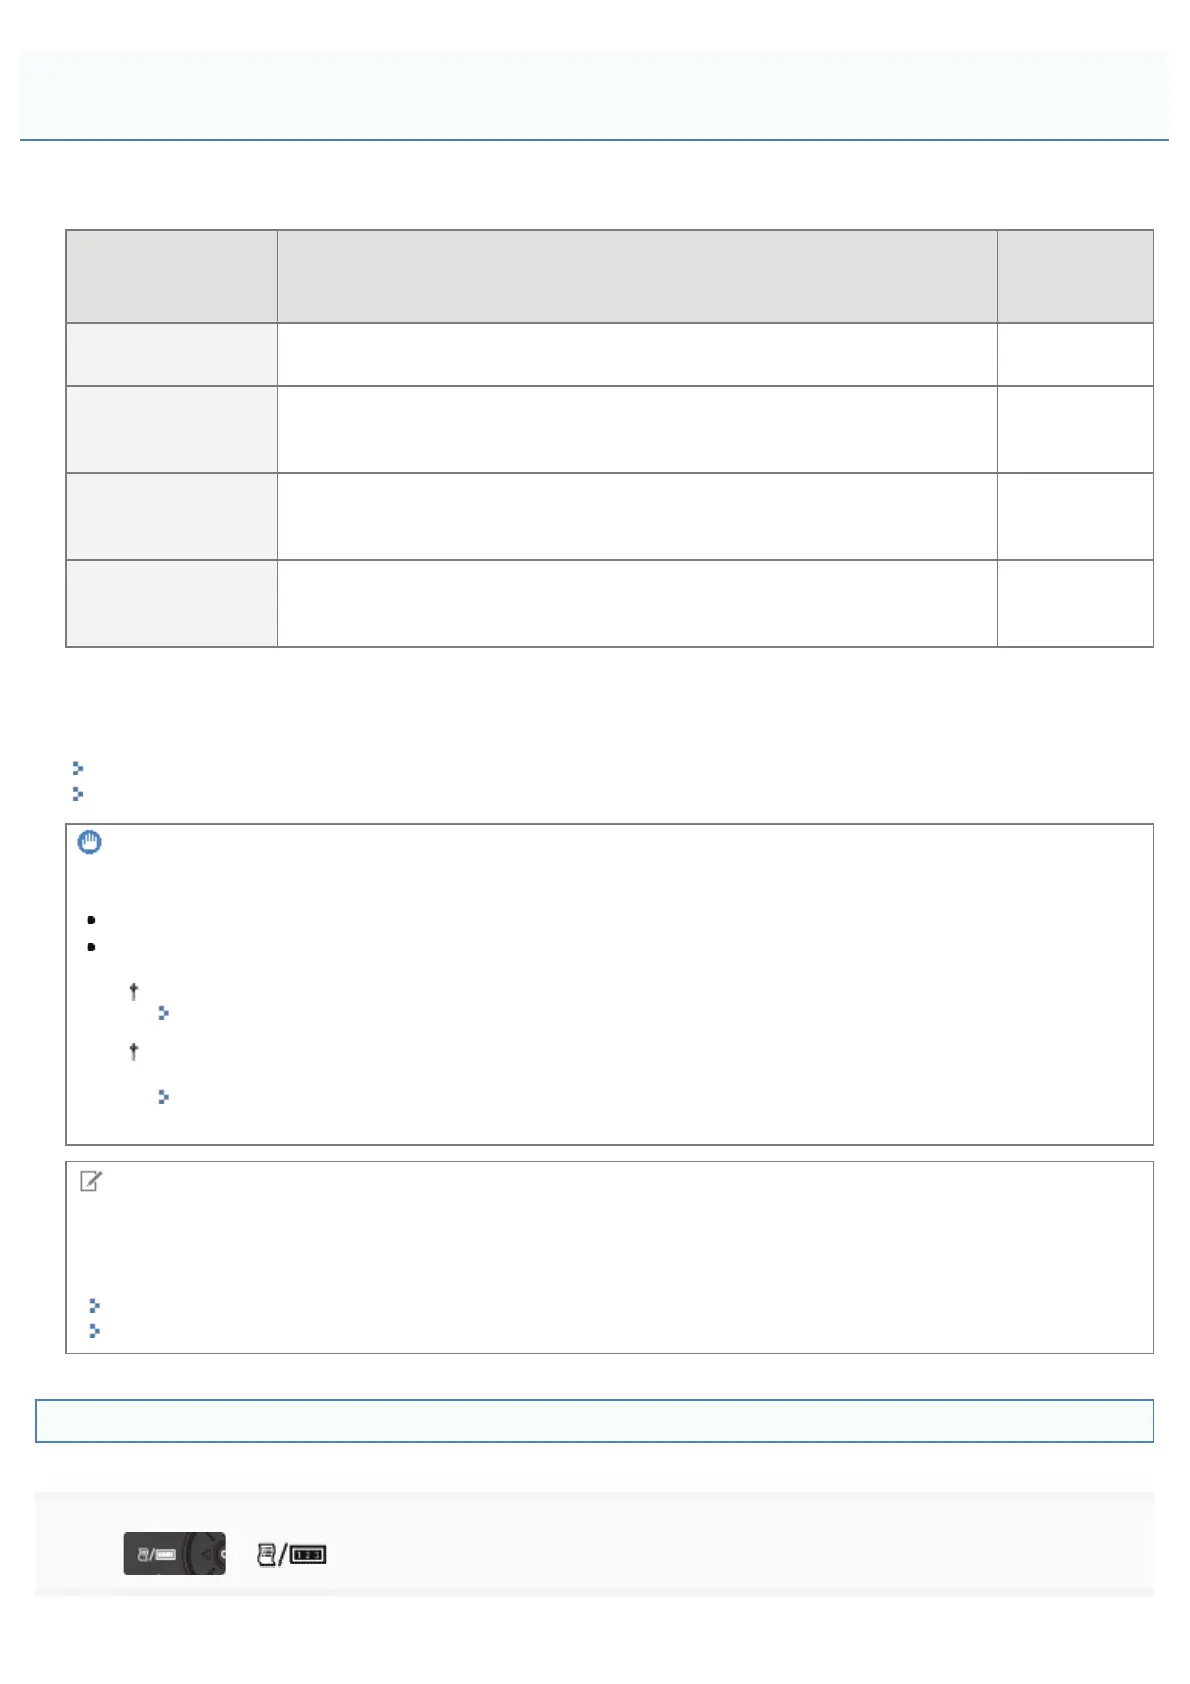The width and height of the screenshot is (1190, 1684).
Task: Open the second arrow link in the note box
Action: (x=95, y=1331)
